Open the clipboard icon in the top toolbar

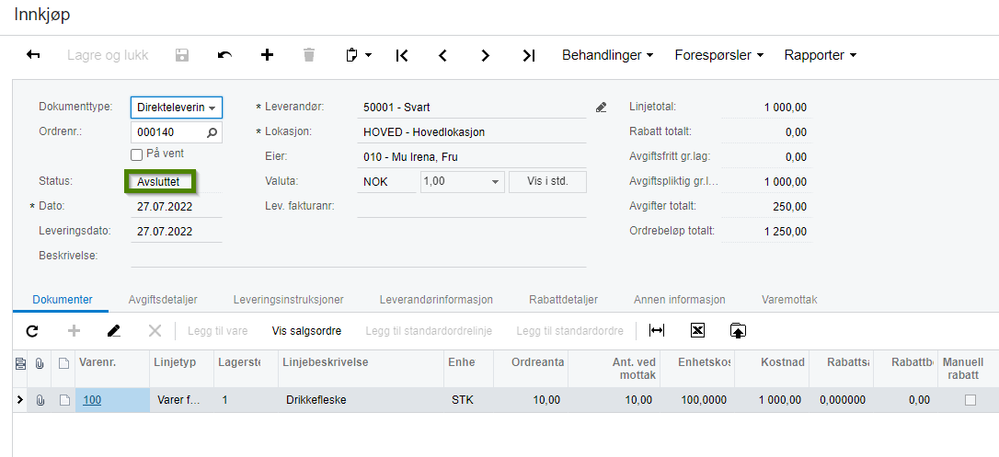click(x=359, y=55)
